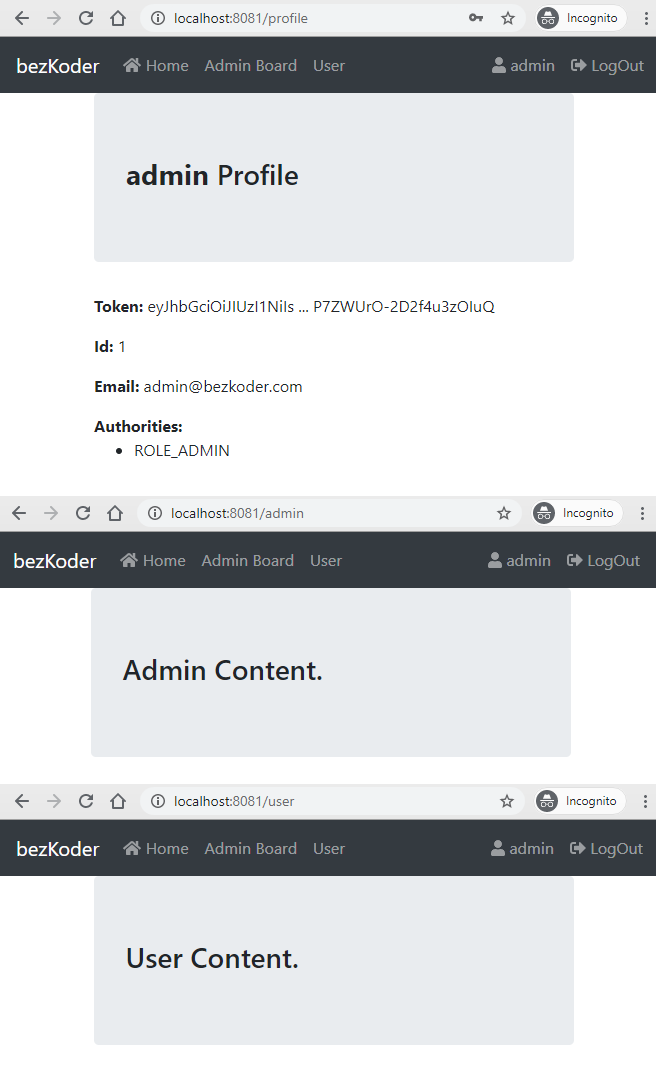Click the site info icon beside localhost:8081/user
This screenshot has width=656, height=1078.
(x=156, y=801)
